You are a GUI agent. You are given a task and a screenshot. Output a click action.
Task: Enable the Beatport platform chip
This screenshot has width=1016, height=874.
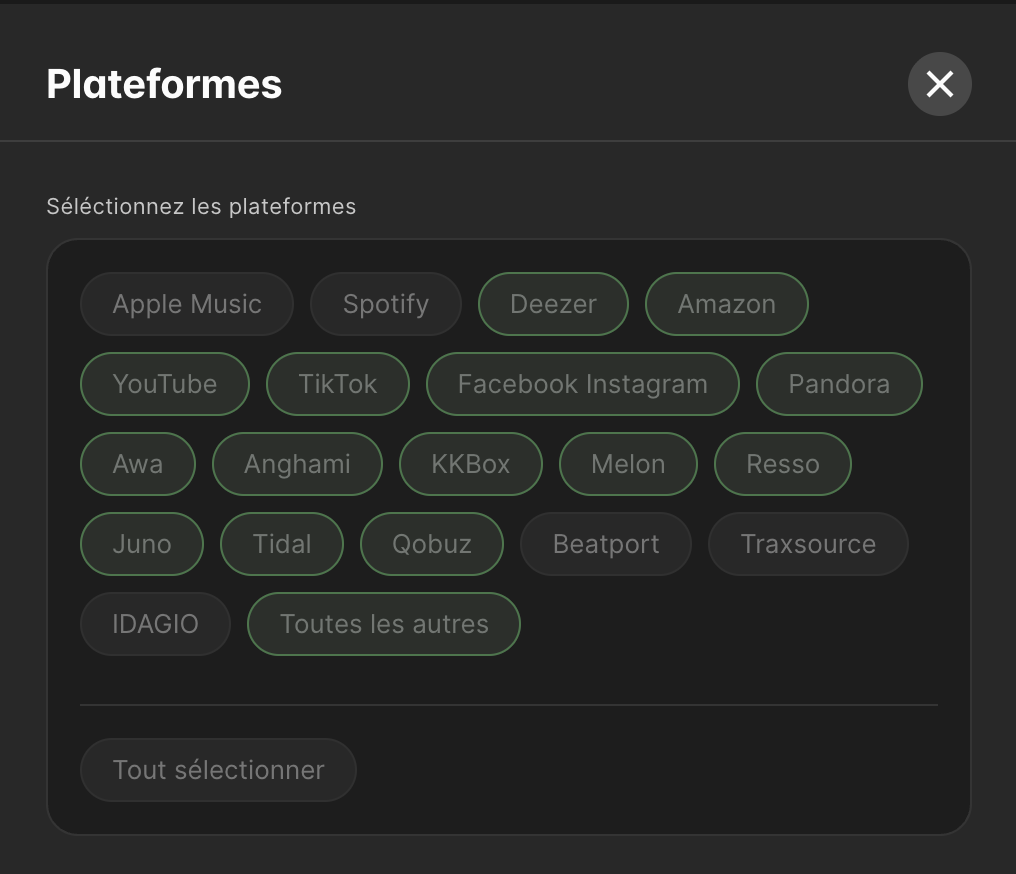(x=606, y=544)
